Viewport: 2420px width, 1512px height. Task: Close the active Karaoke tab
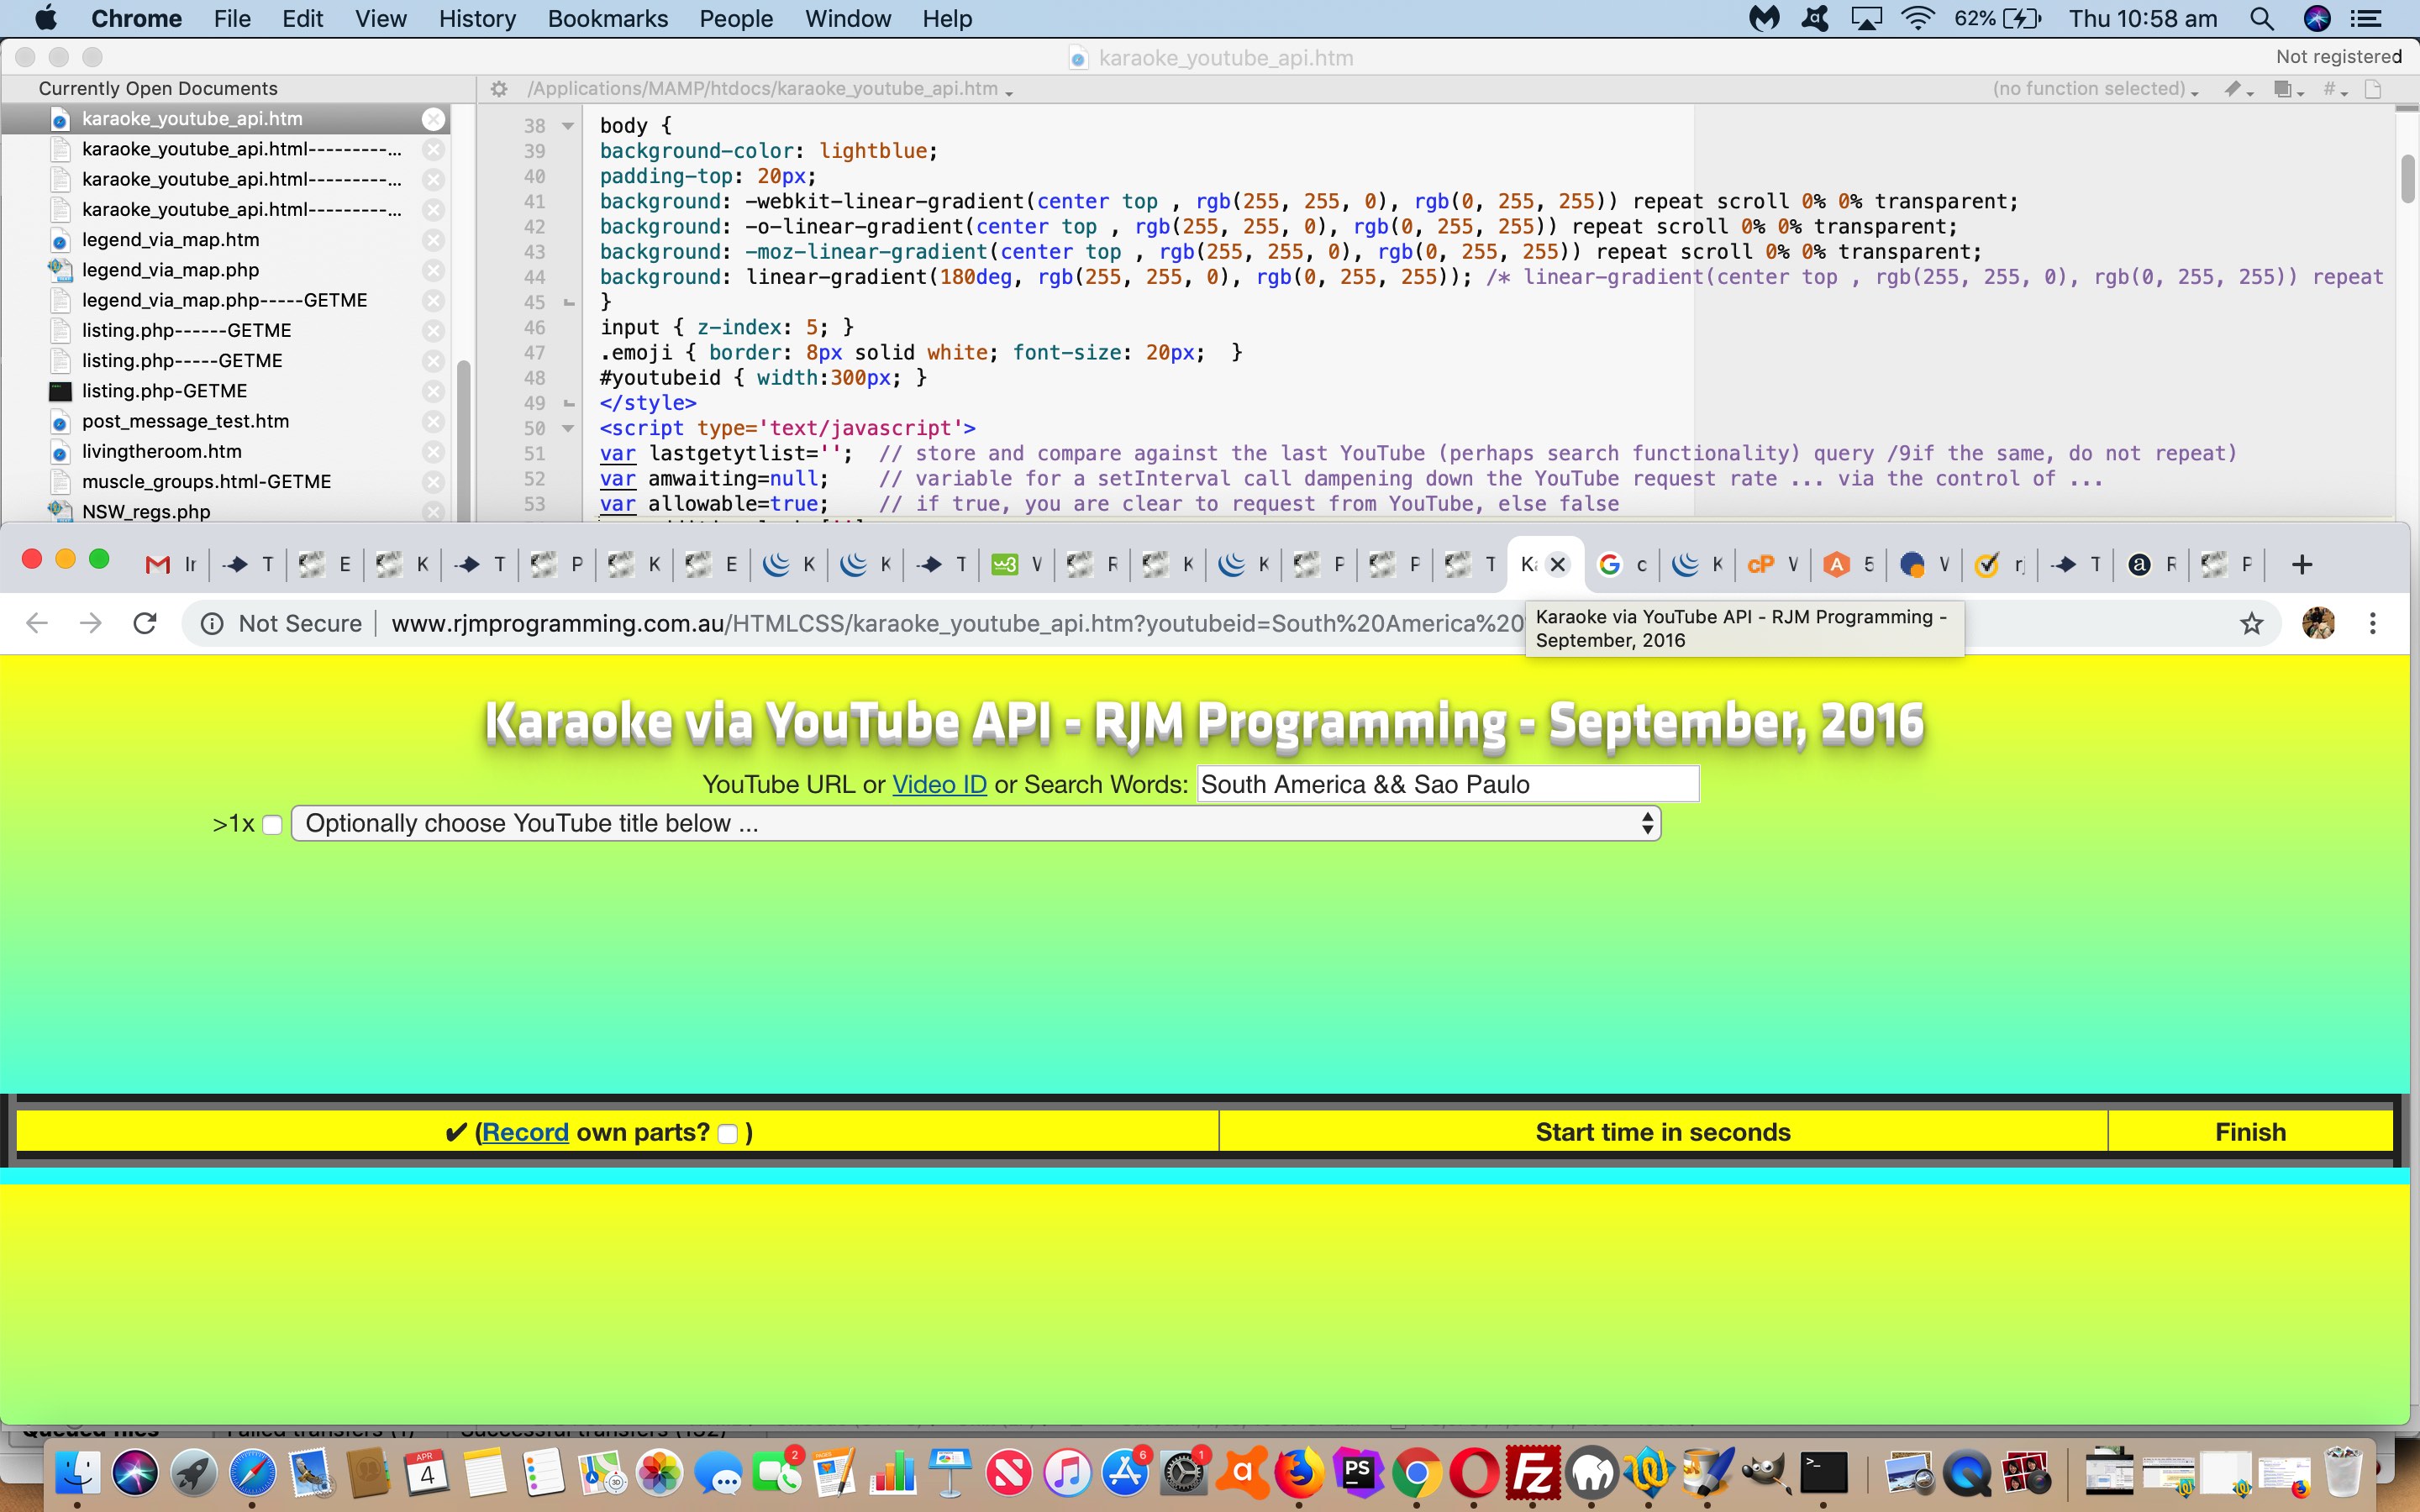pyautogui.click(x=1557, y=565)
